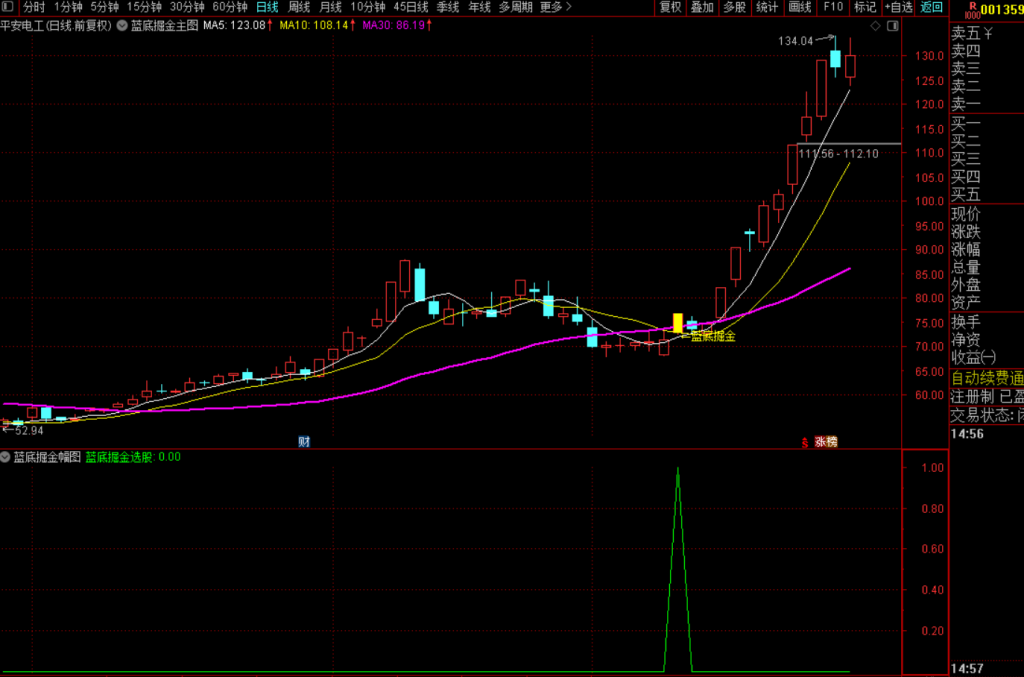Click the stock code 001359
The width and height of the screenshot is (1024, 677).
click(1002, 9)
